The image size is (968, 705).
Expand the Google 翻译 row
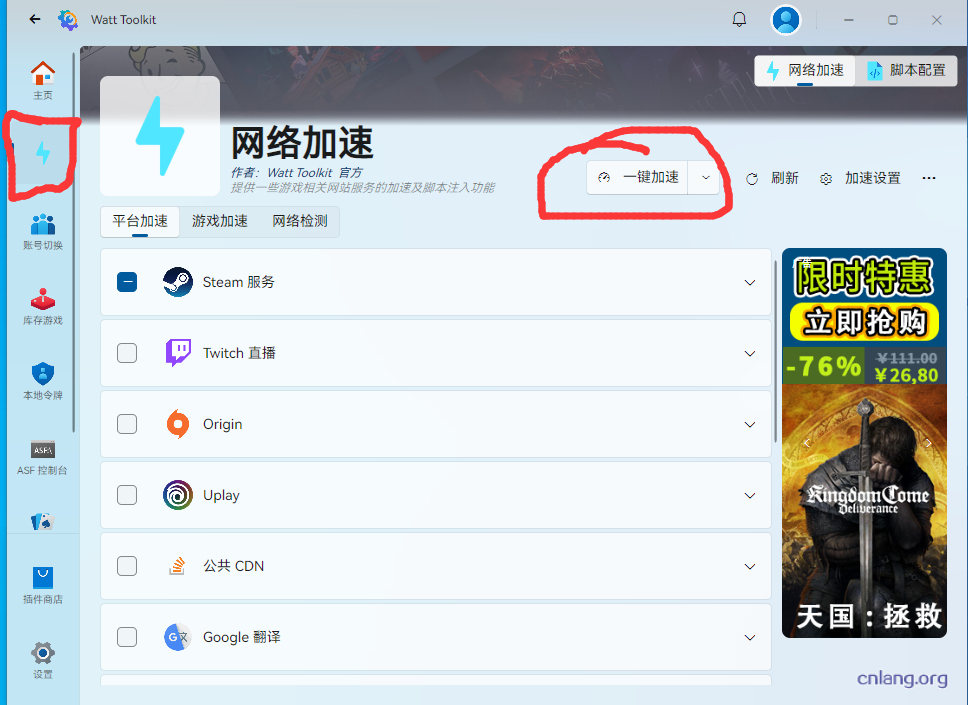[x=749, y=638]
